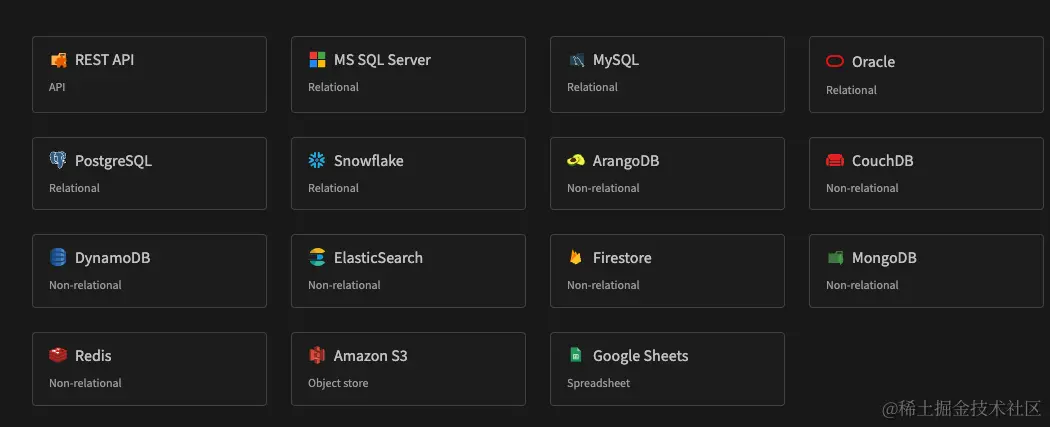
Task: Pick the Firestore non-relational card
Action: pos(667,271)
